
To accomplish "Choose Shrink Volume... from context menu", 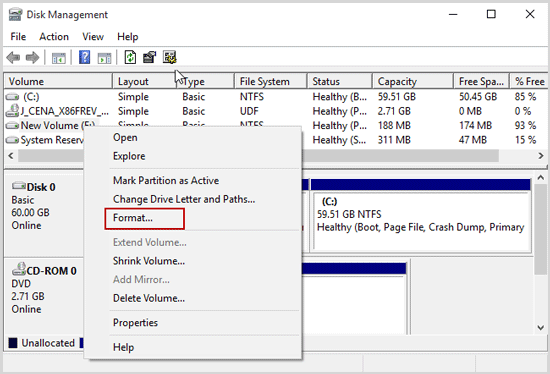I will tap(149, 261).
